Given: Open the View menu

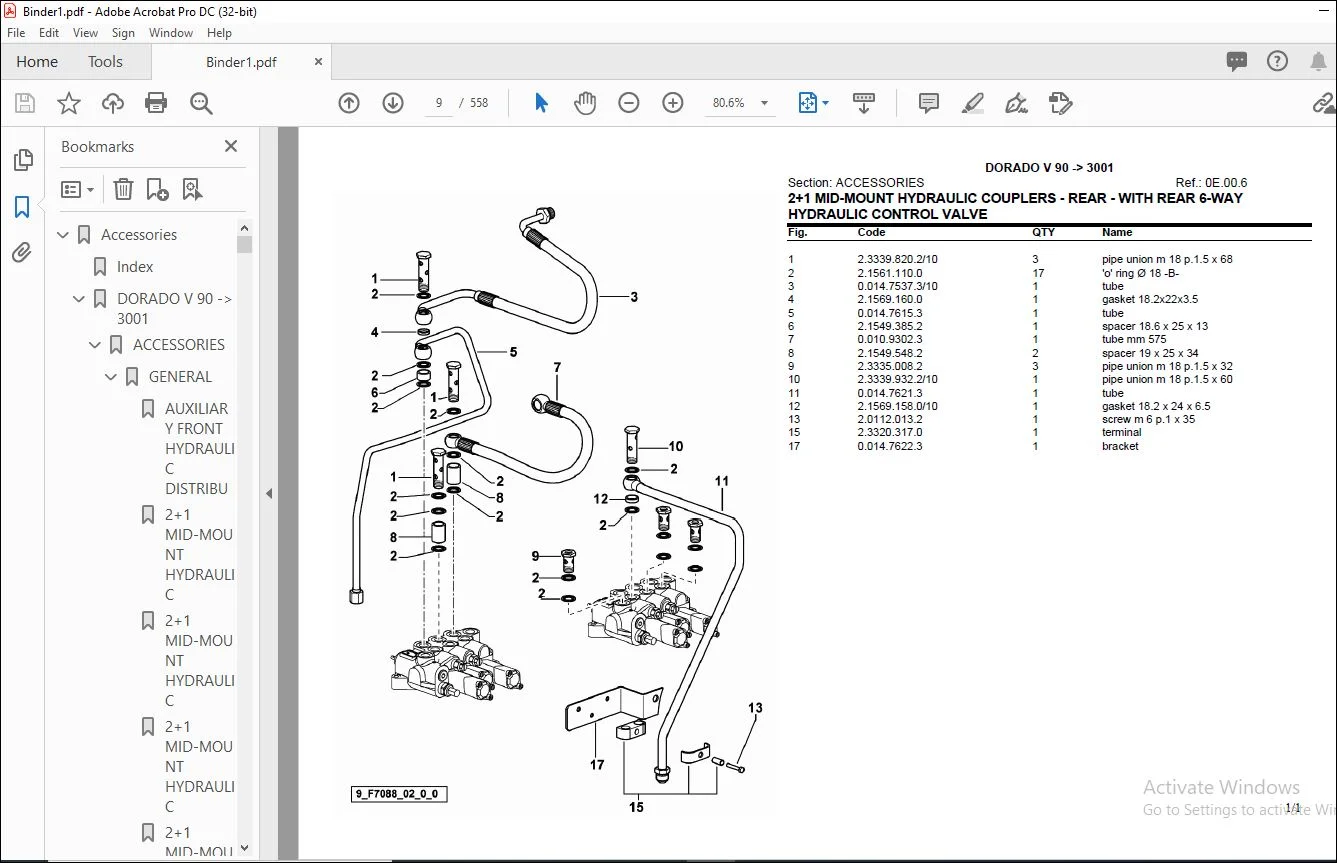Looking at the screenshot, I should 86,33.
